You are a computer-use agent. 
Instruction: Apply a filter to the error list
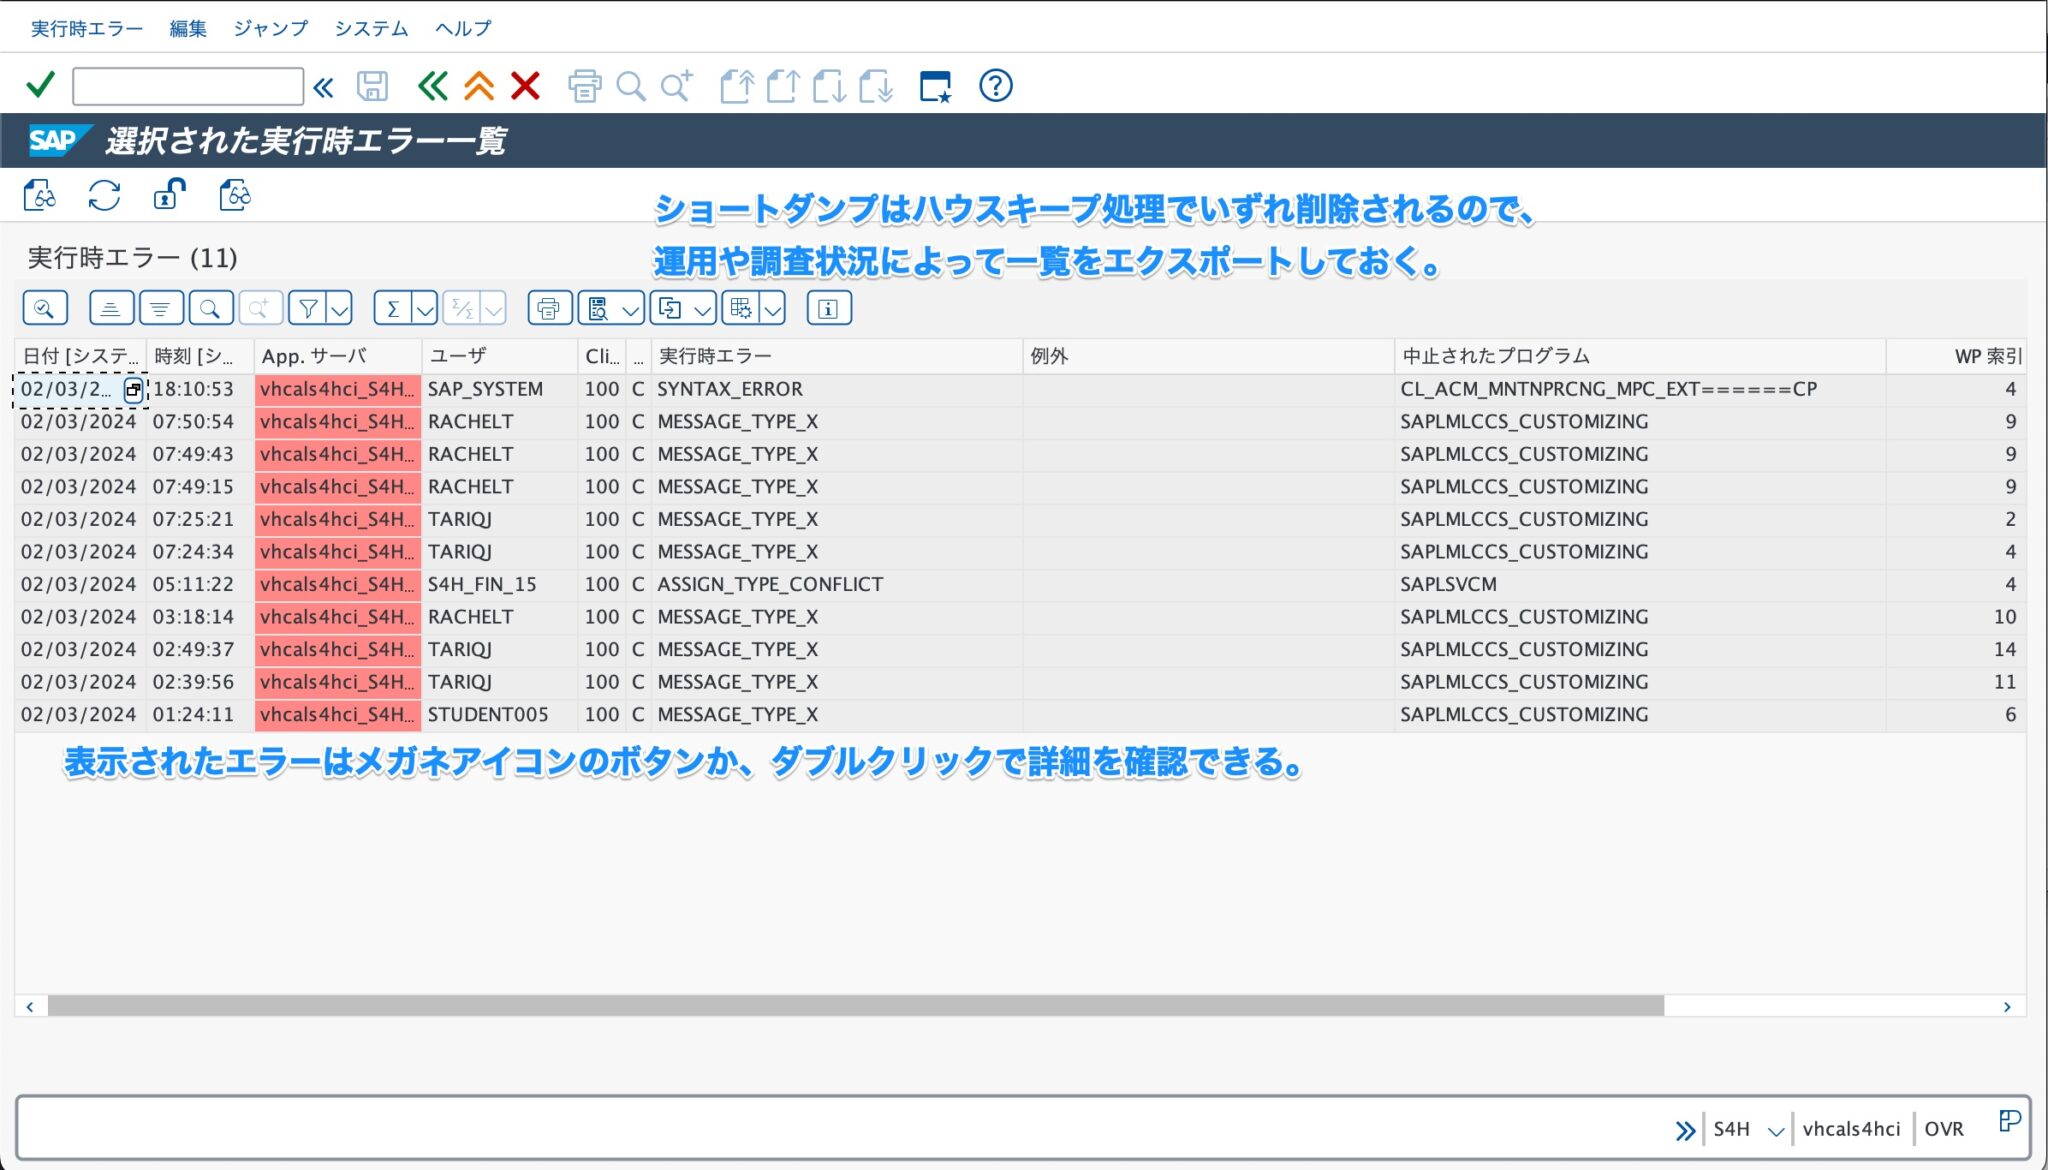[308, 307]
